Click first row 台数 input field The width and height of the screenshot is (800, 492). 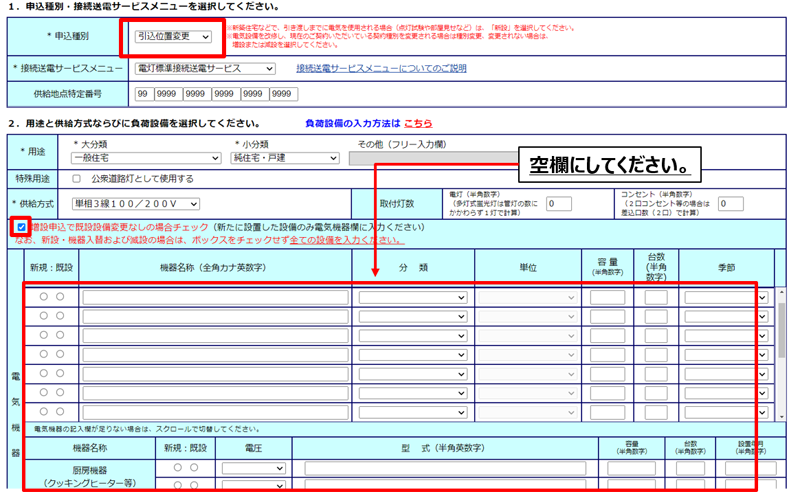click(x=656, y=298)
